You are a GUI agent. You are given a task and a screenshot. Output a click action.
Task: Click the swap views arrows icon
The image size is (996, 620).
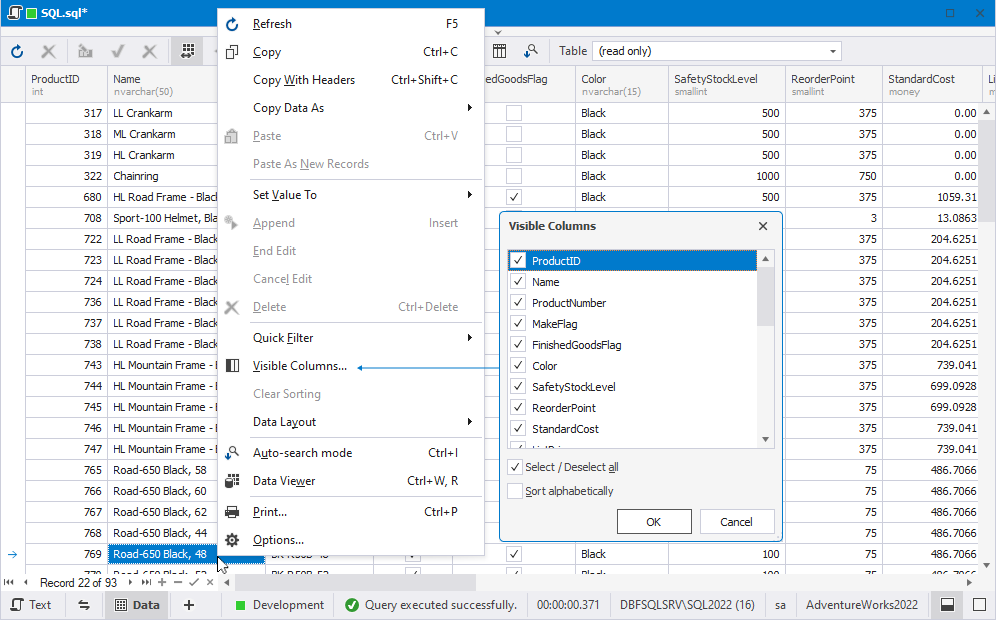point(84,605)
